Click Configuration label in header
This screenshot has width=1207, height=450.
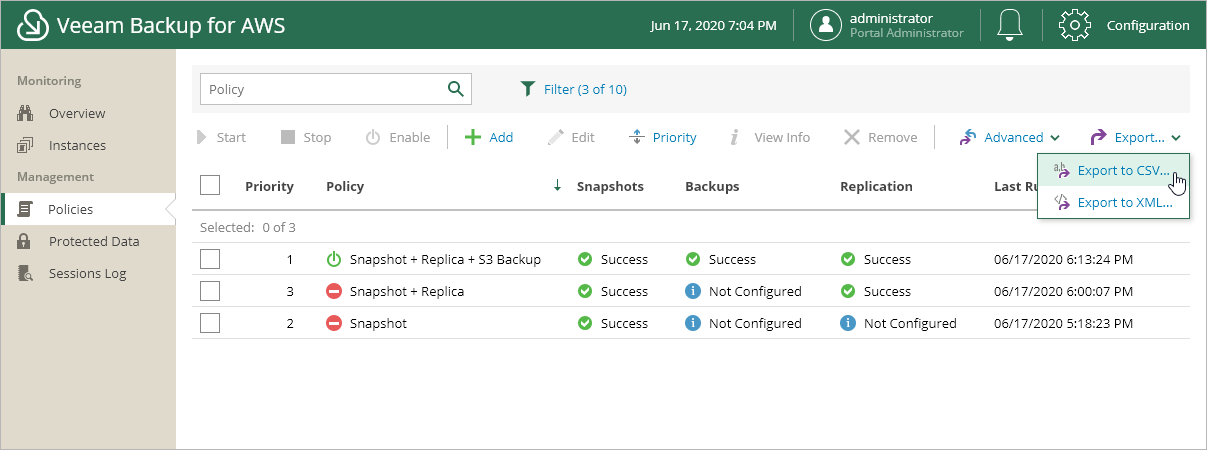click(x=1148, y=25)
